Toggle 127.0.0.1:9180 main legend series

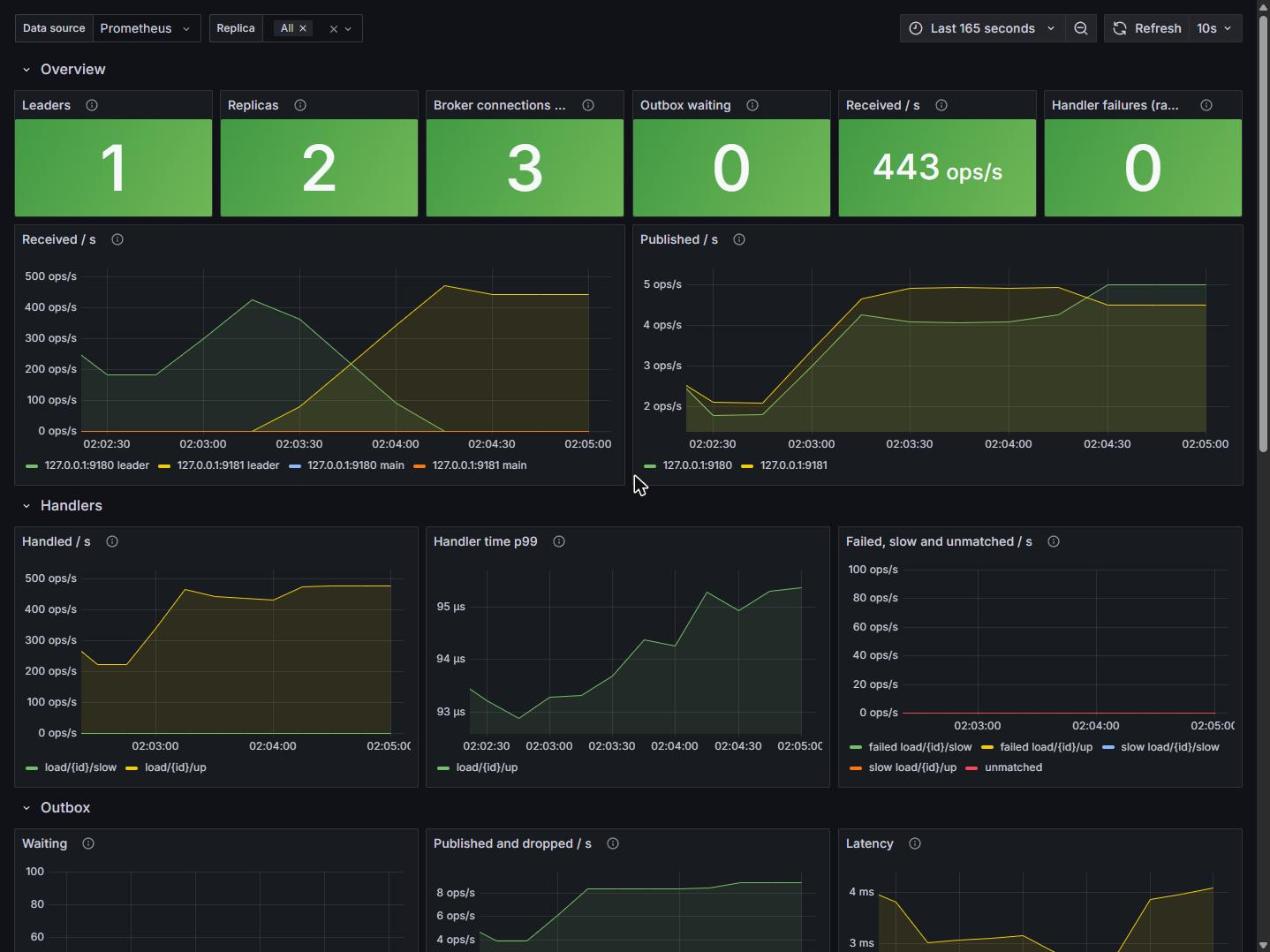[x=356, y=465]
